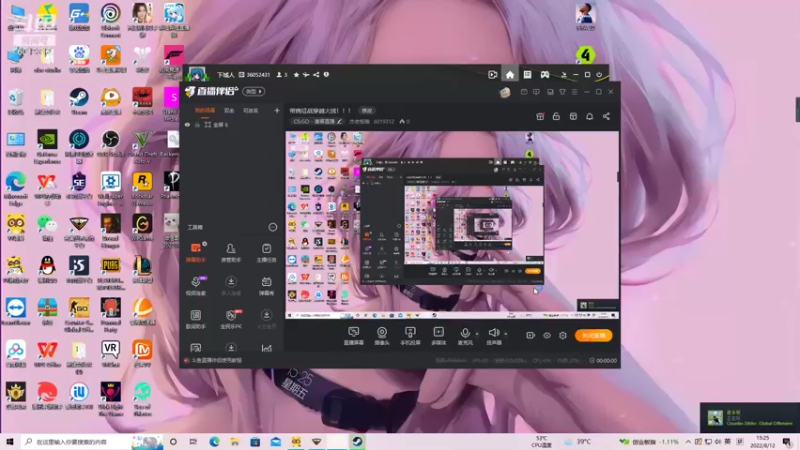The image size is (800, 450).
Task: Toggle lock on 全屏 6 source
Action: [197, 124]
